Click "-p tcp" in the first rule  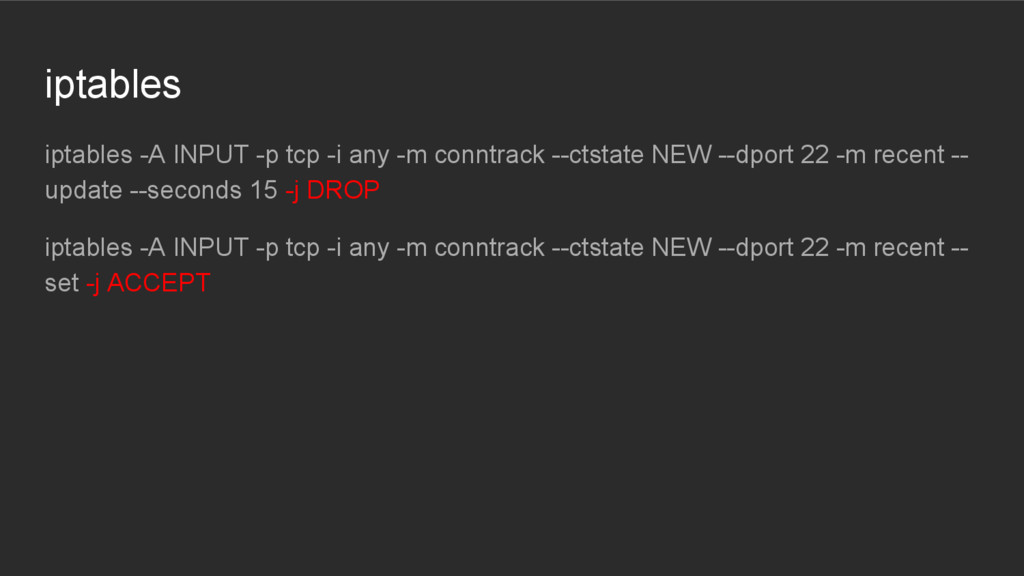(x=287, y=155)
